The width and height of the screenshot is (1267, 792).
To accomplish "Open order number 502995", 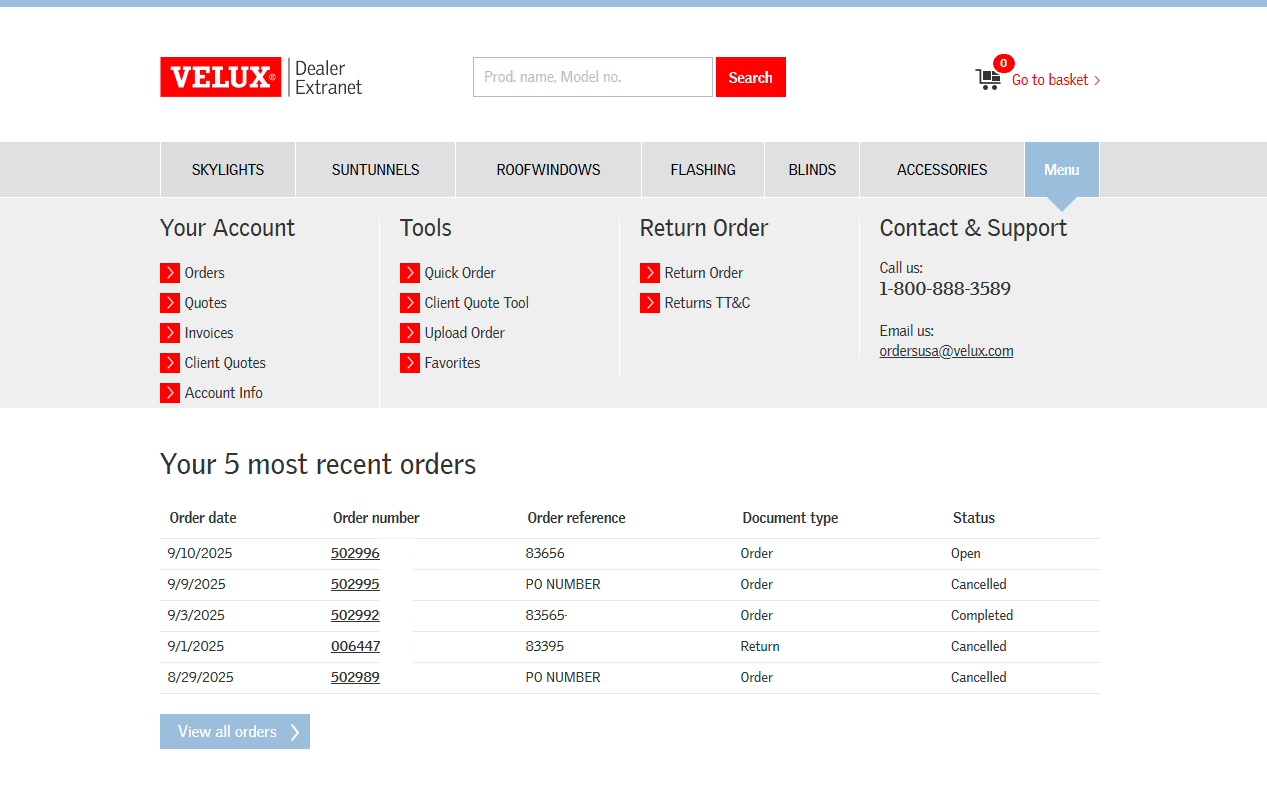I will click(355, 584).
